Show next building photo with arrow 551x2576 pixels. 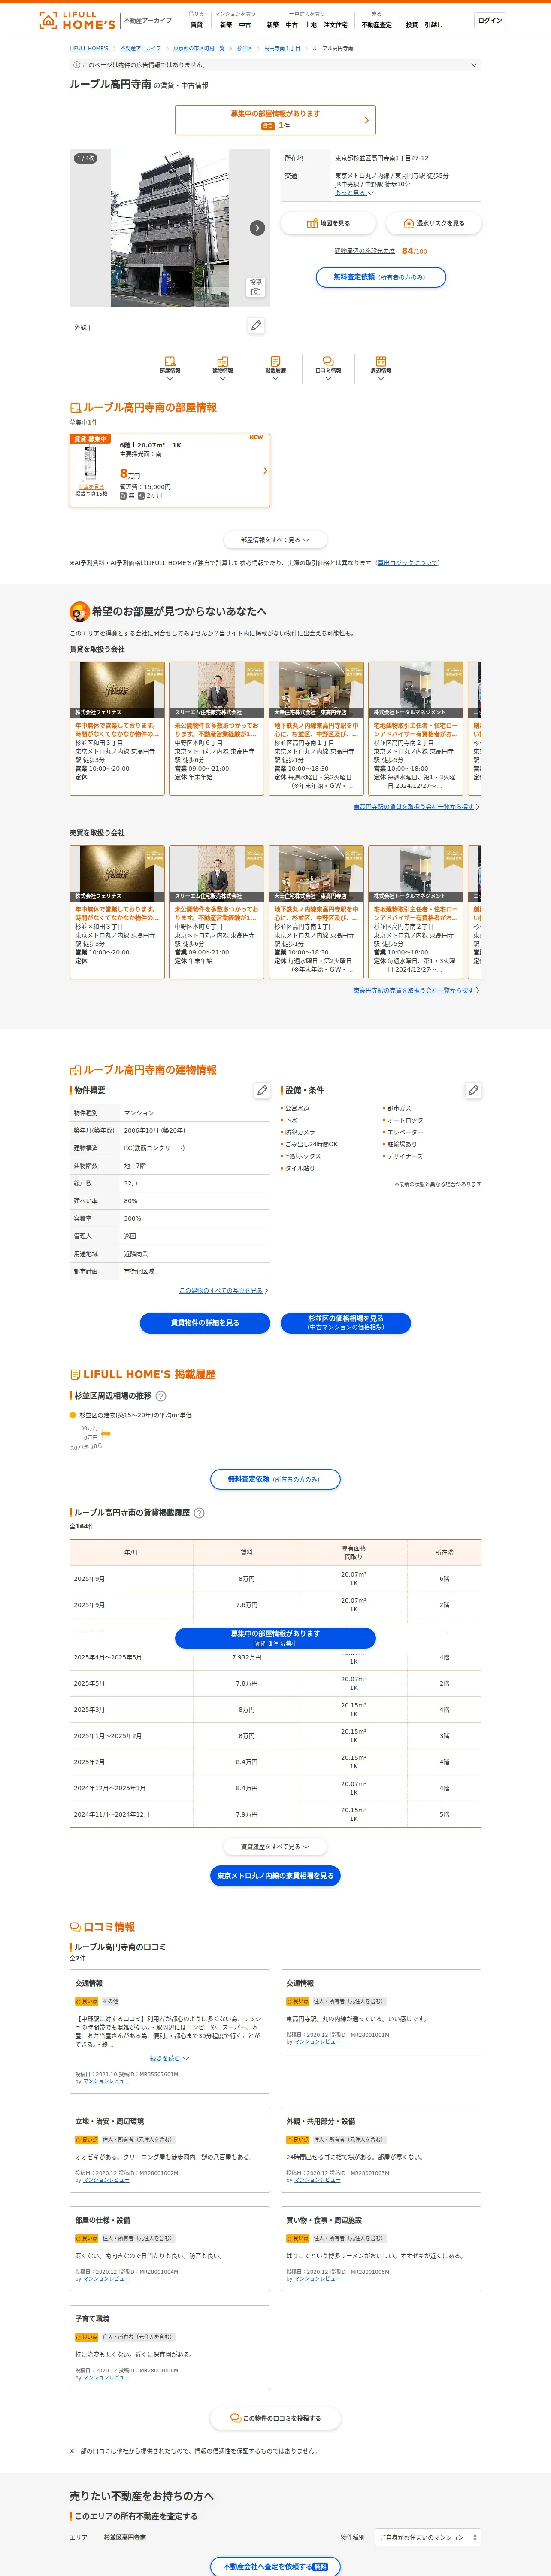pos(257,228)
